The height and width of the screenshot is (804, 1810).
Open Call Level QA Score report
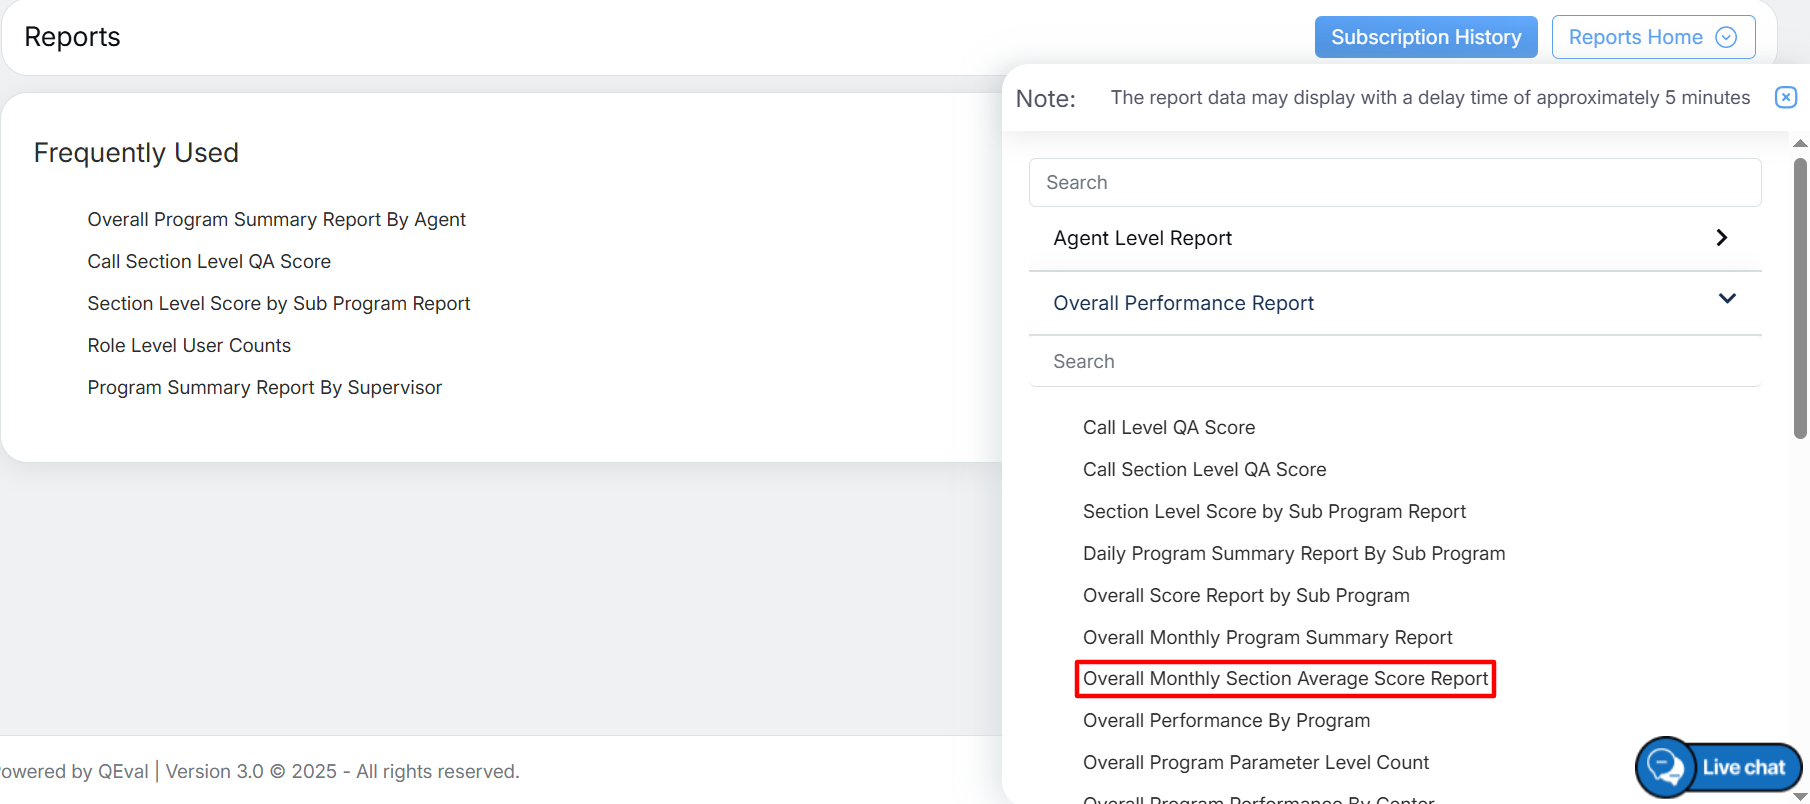[1168, 428]
